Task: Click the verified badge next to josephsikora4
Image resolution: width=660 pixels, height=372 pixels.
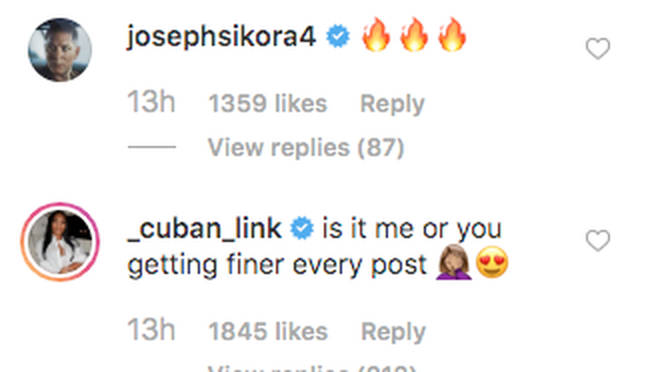Action: coord(338,36)
